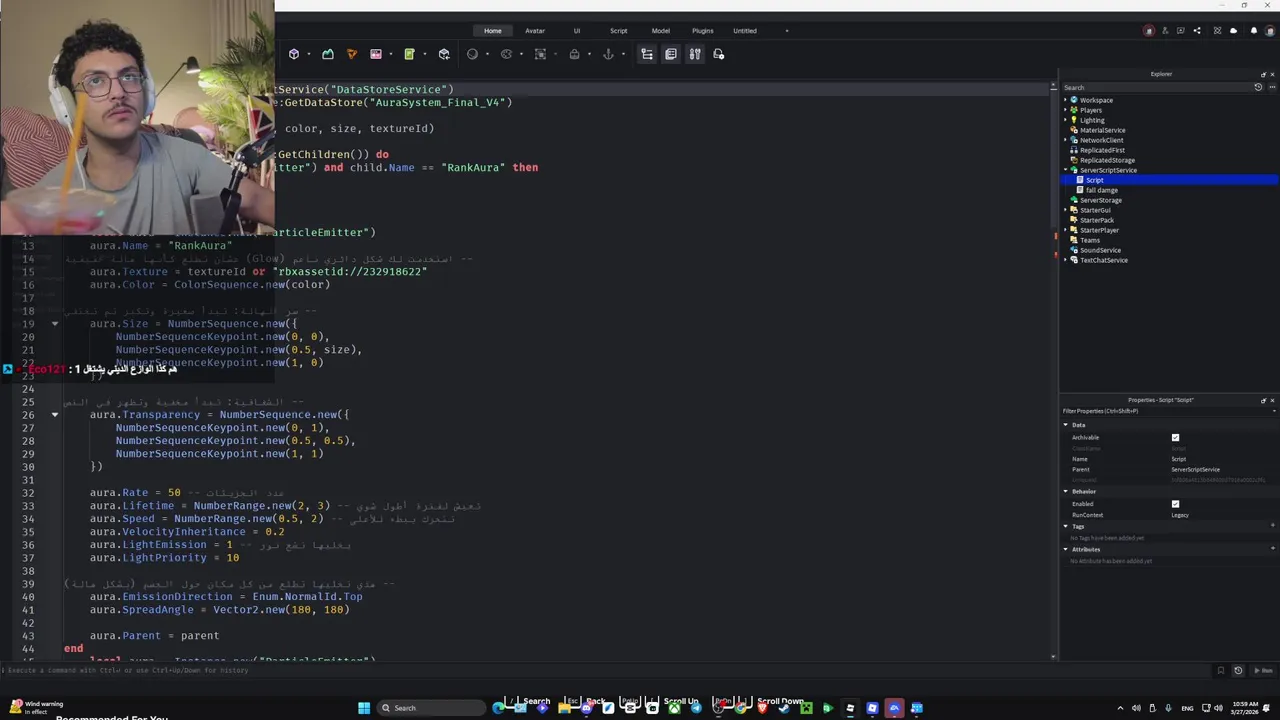
Task: Click the command bar Run button
Action: coord(1265,670)
